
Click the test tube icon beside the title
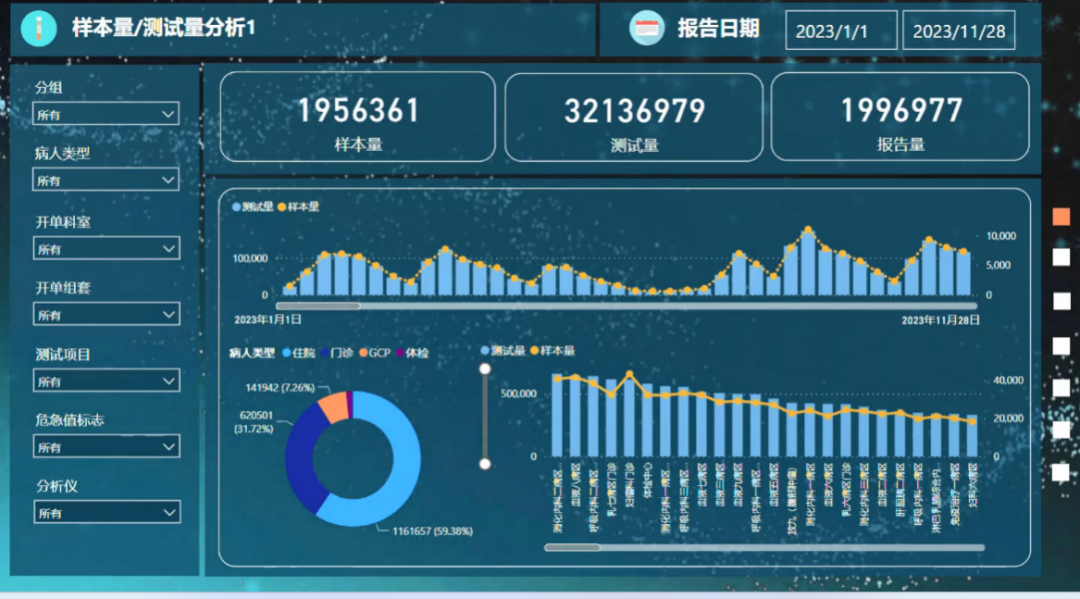[x=39, y=28]
